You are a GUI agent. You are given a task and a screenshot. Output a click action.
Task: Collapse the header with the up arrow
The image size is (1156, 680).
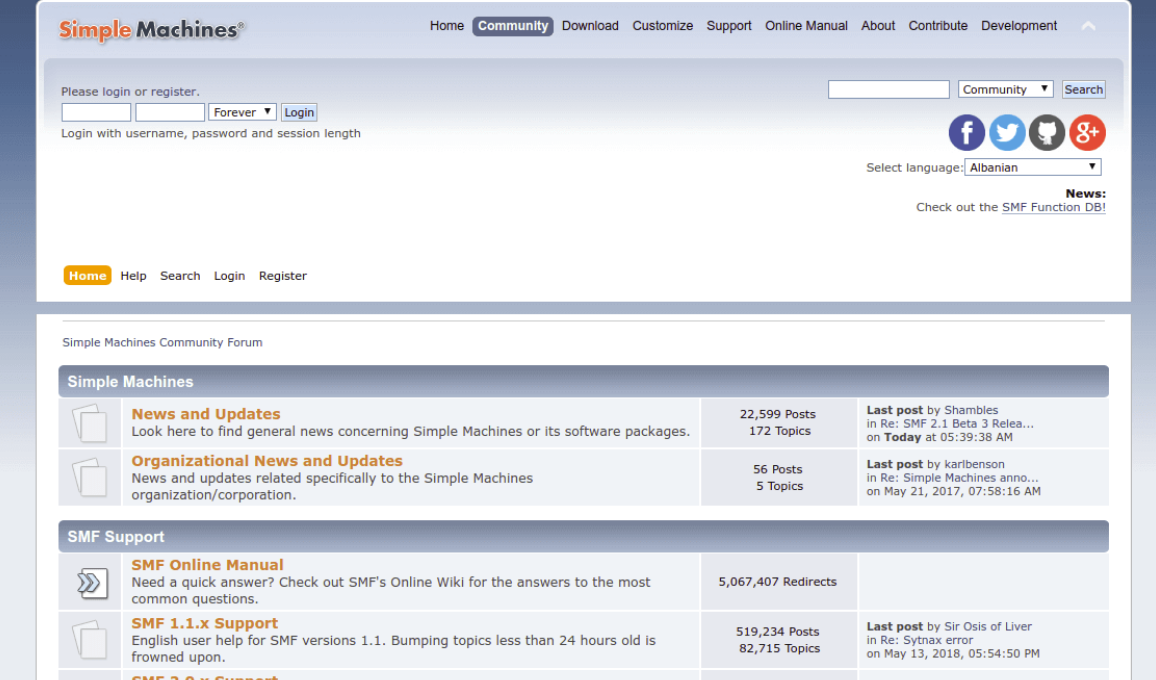(x=1088, y=27)
